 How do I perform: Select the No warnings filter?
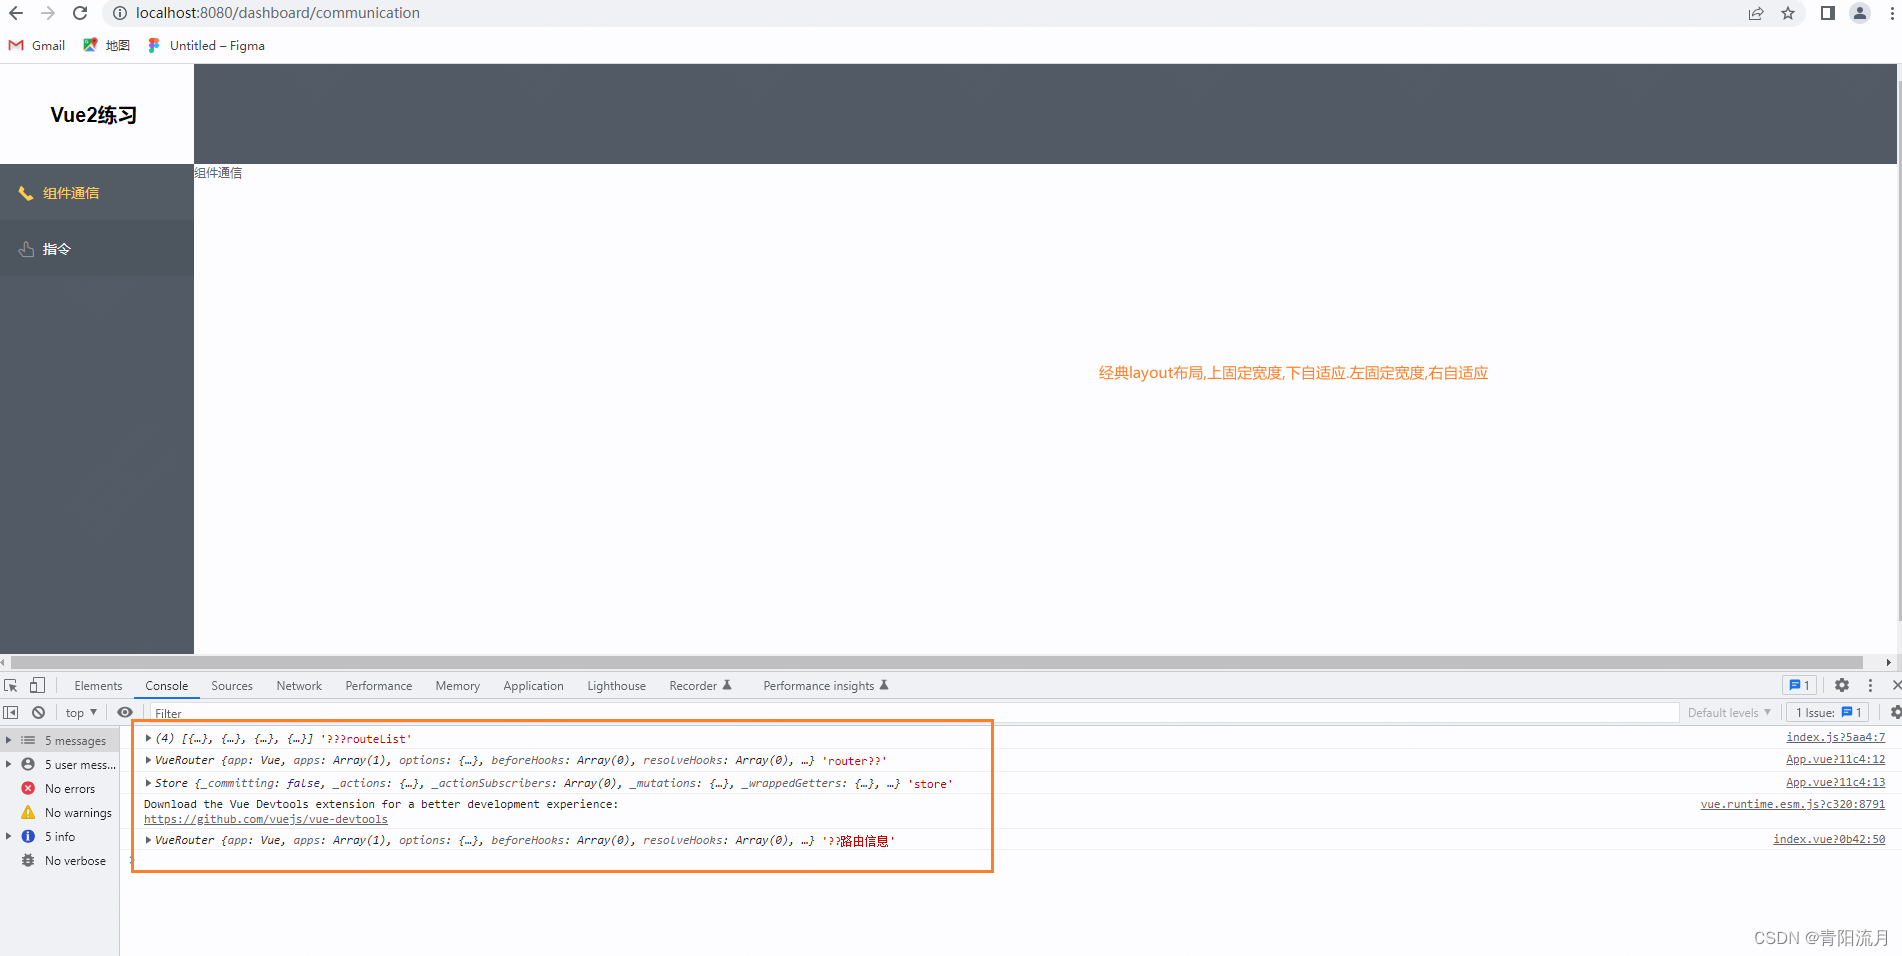[x=60, y=813]
